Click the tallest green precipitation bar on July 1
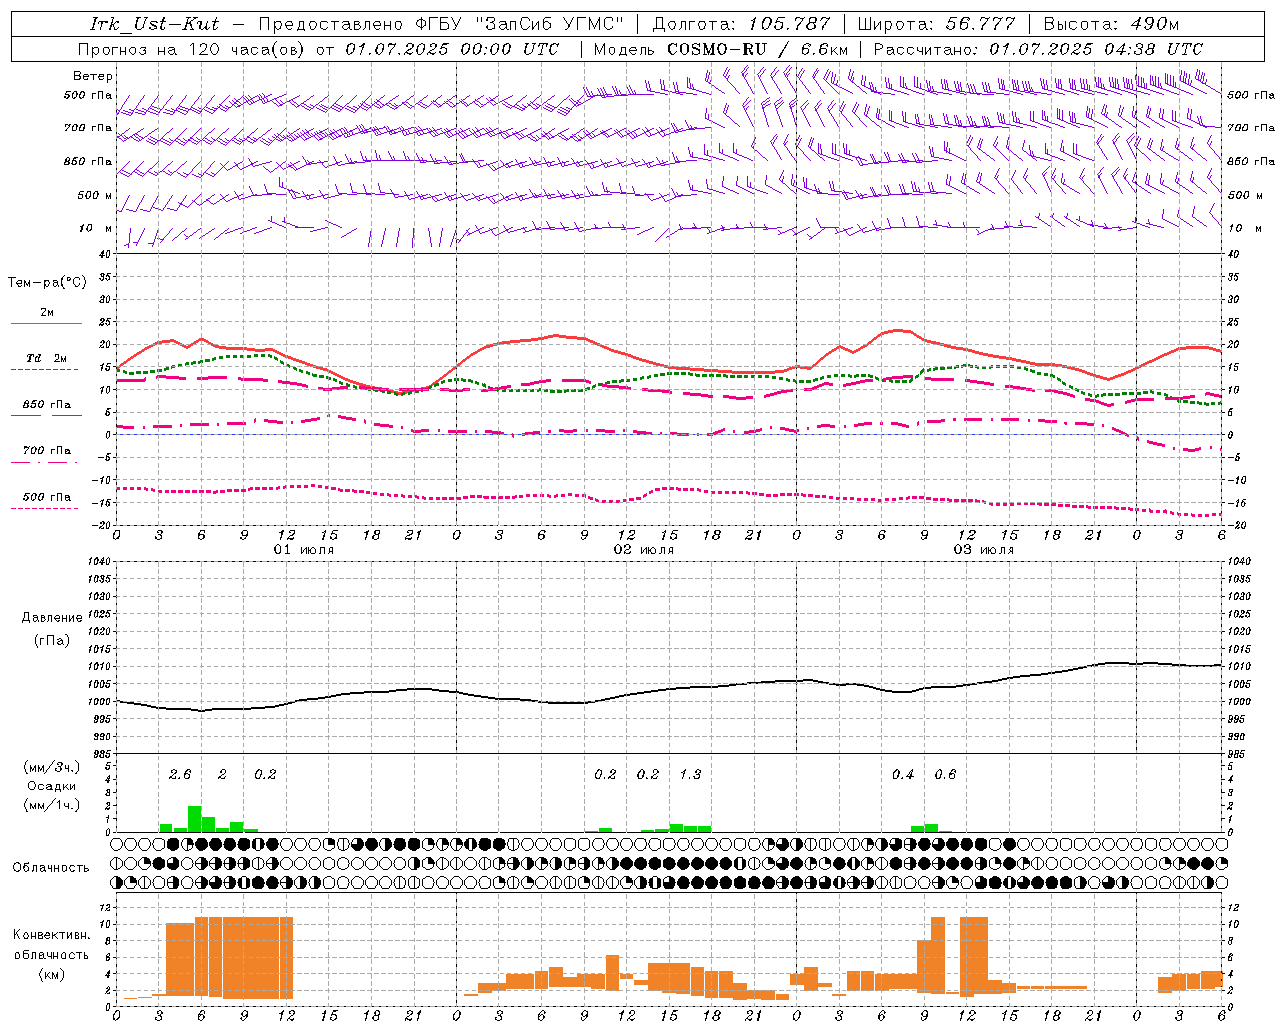Screen dimensions: 1280x1024 (x=195, y=819)
